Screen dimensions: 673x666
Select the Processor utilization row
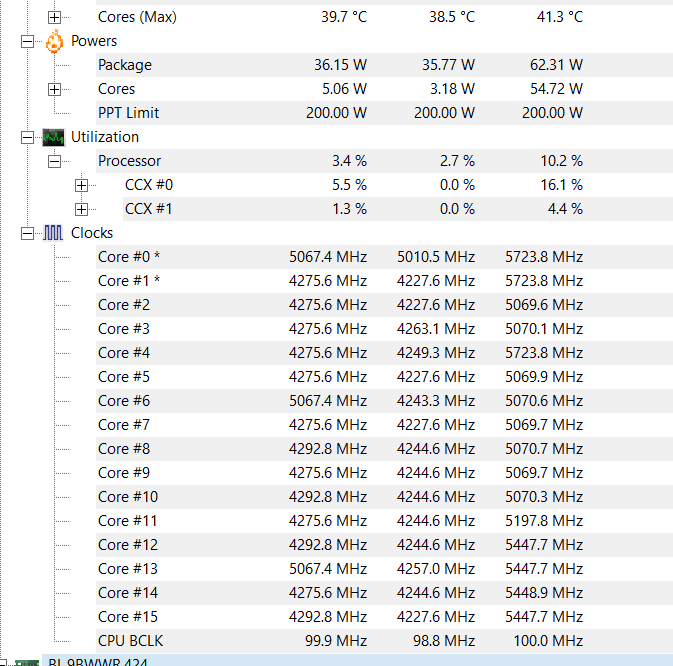click(384, 161)
